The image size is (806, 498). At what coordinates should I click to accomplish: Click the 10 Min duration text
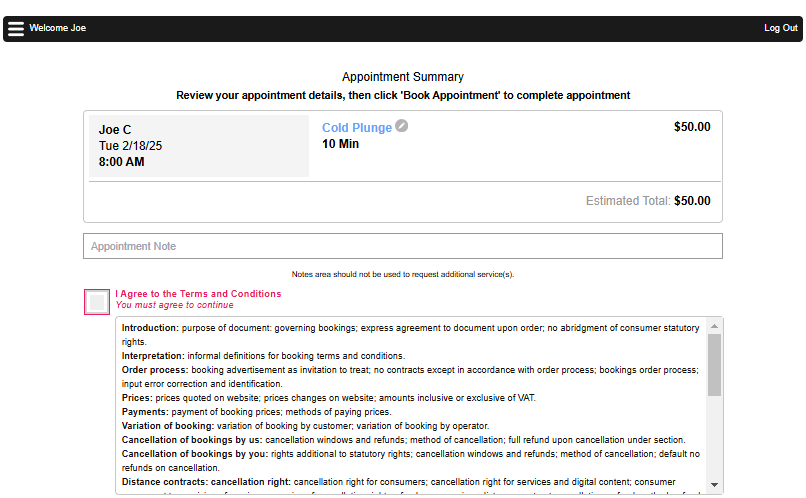tap(340, 144)
